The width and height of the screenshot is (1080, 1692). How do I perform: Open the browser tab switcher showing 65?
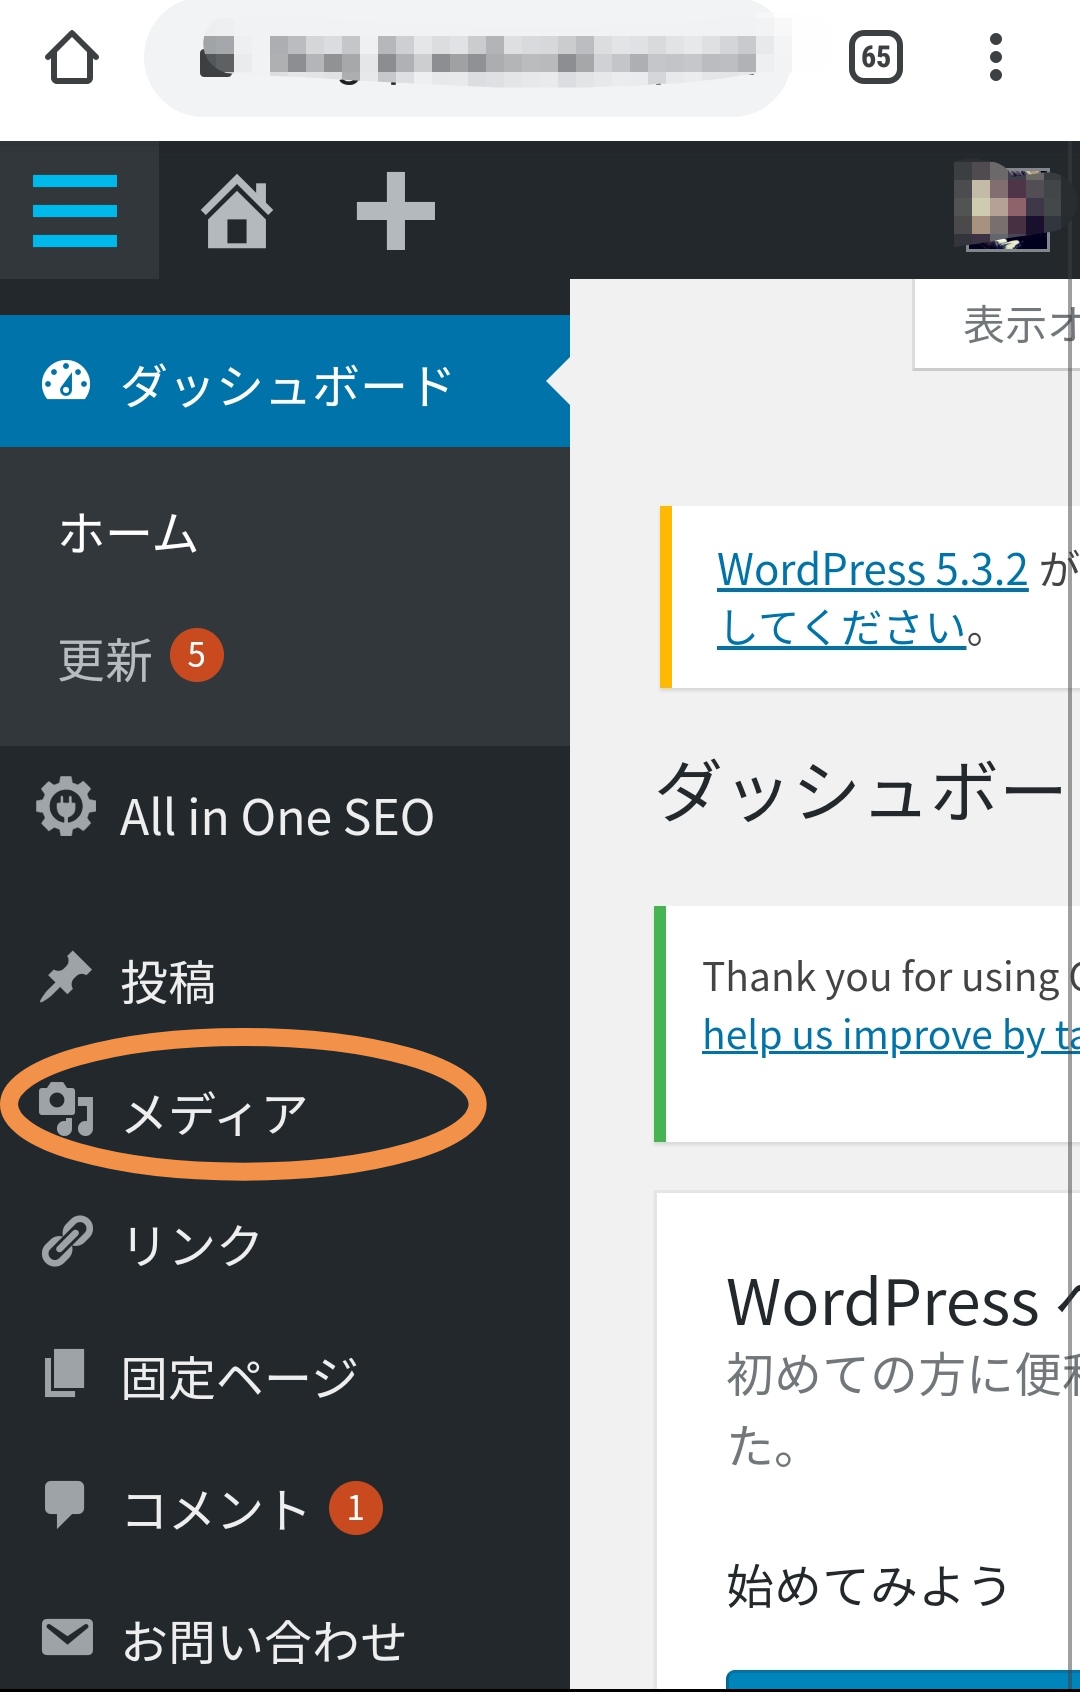[875, 58]
